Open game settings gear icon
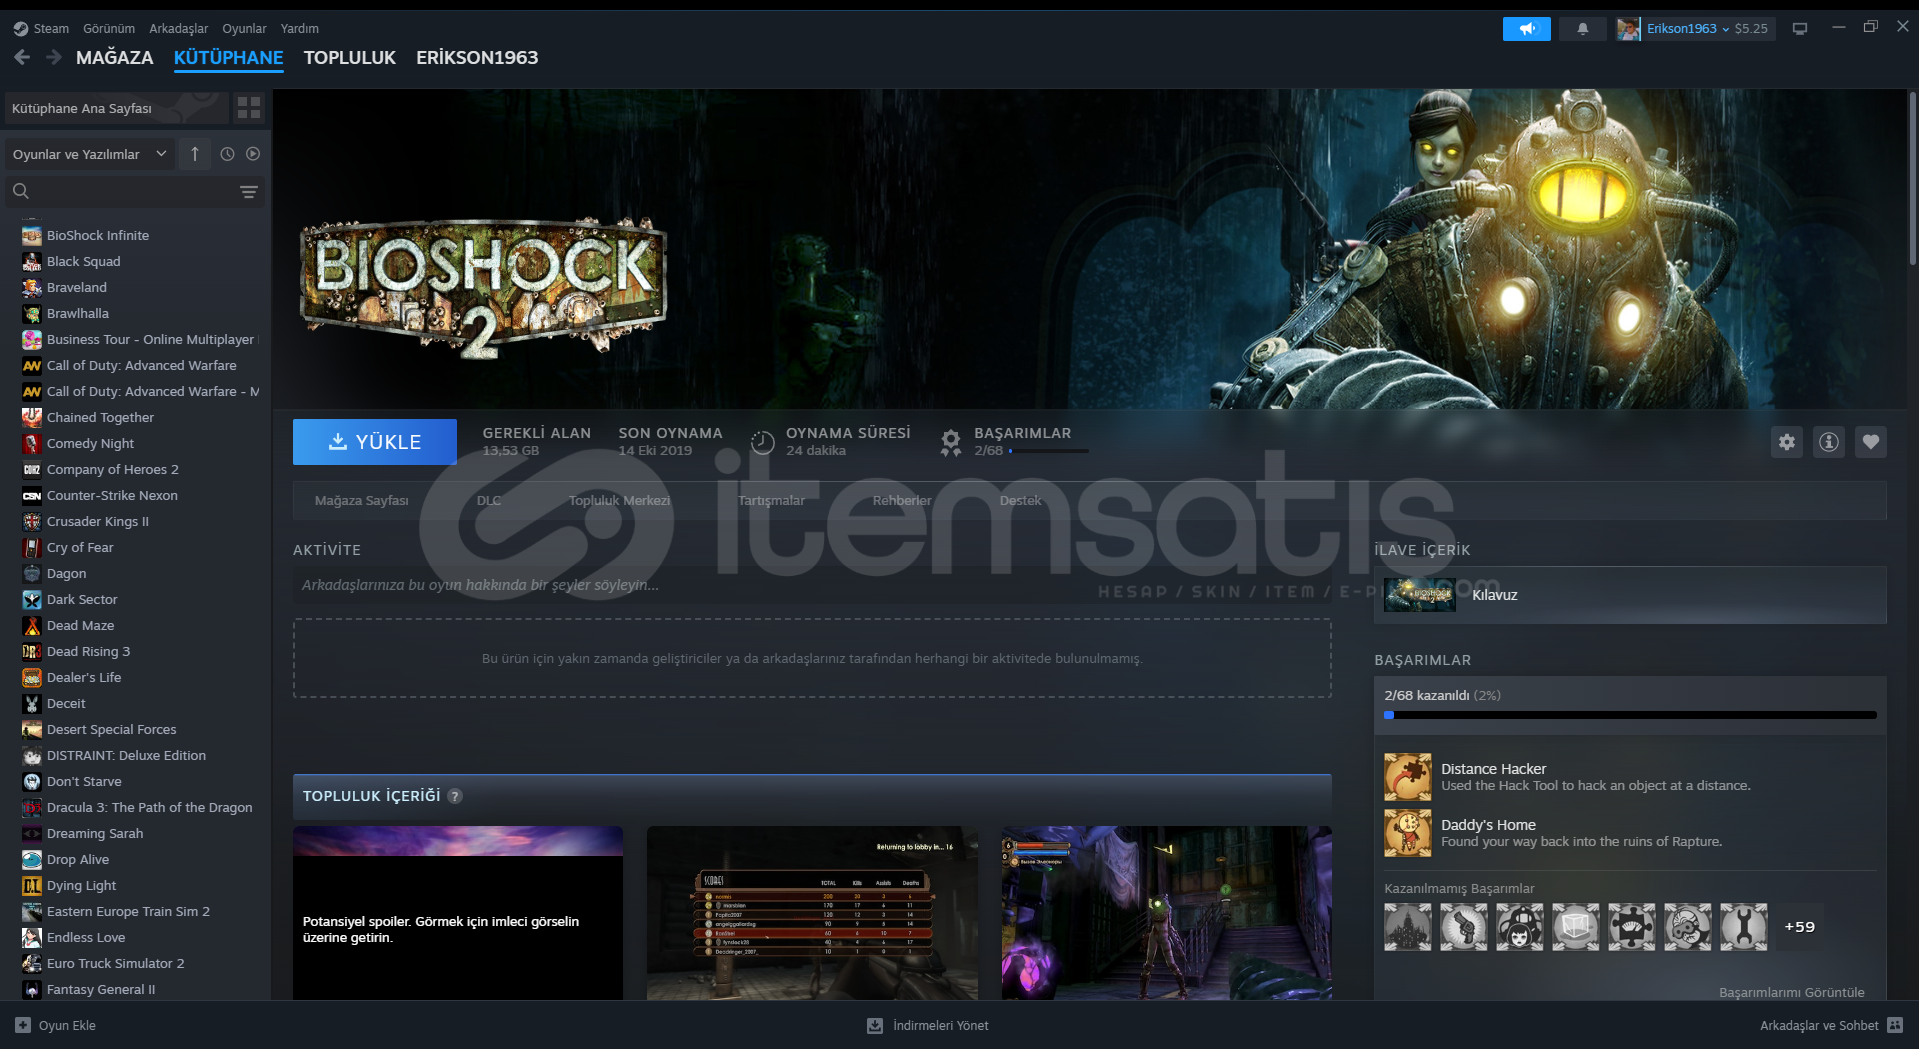Image resolution: width=1919 pixels, height=1049 pixels. click(x=1786, y=442)
